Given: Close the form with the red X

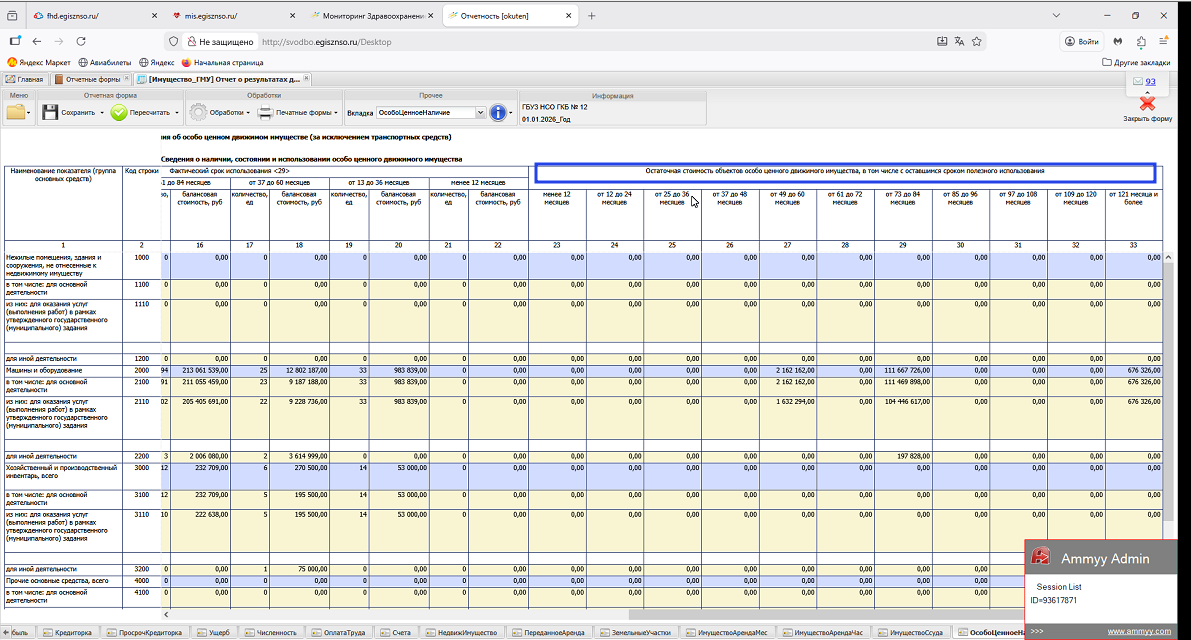Looking at the screenshot, I should point(1147,103).
